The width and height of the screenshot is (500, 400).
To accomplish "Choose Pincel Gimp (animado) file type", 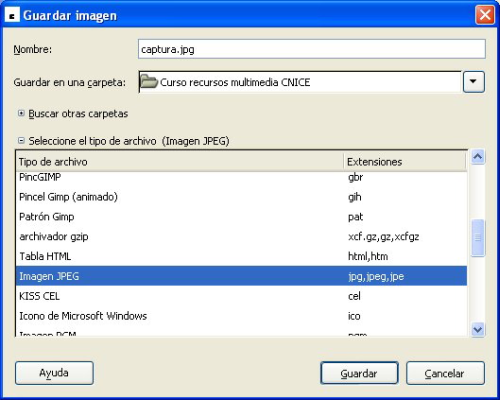I will point(241,197).
